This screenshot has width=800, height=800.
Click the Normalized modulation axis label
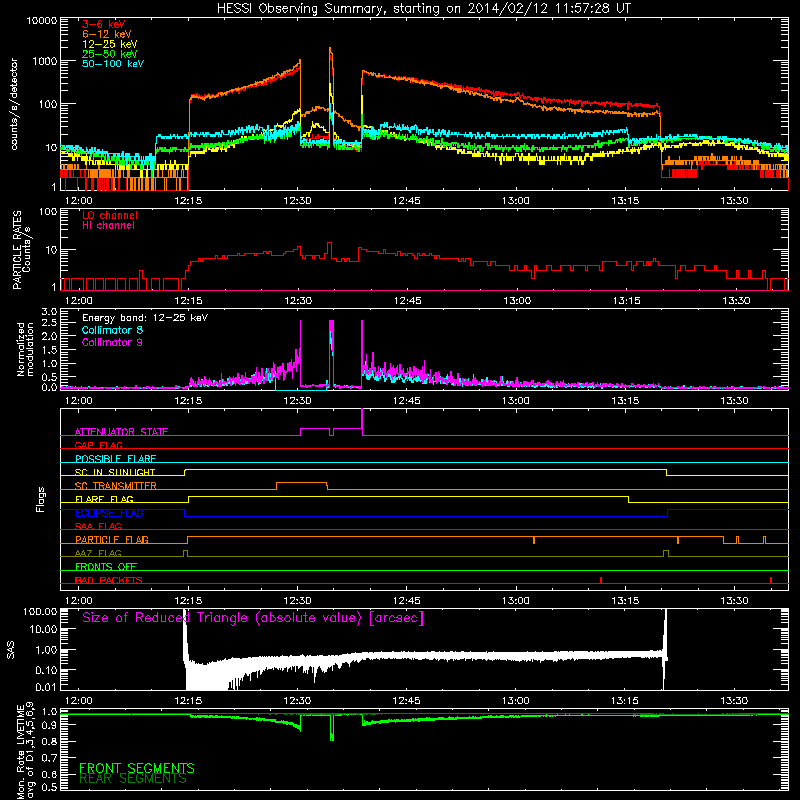tap(24, 349)
